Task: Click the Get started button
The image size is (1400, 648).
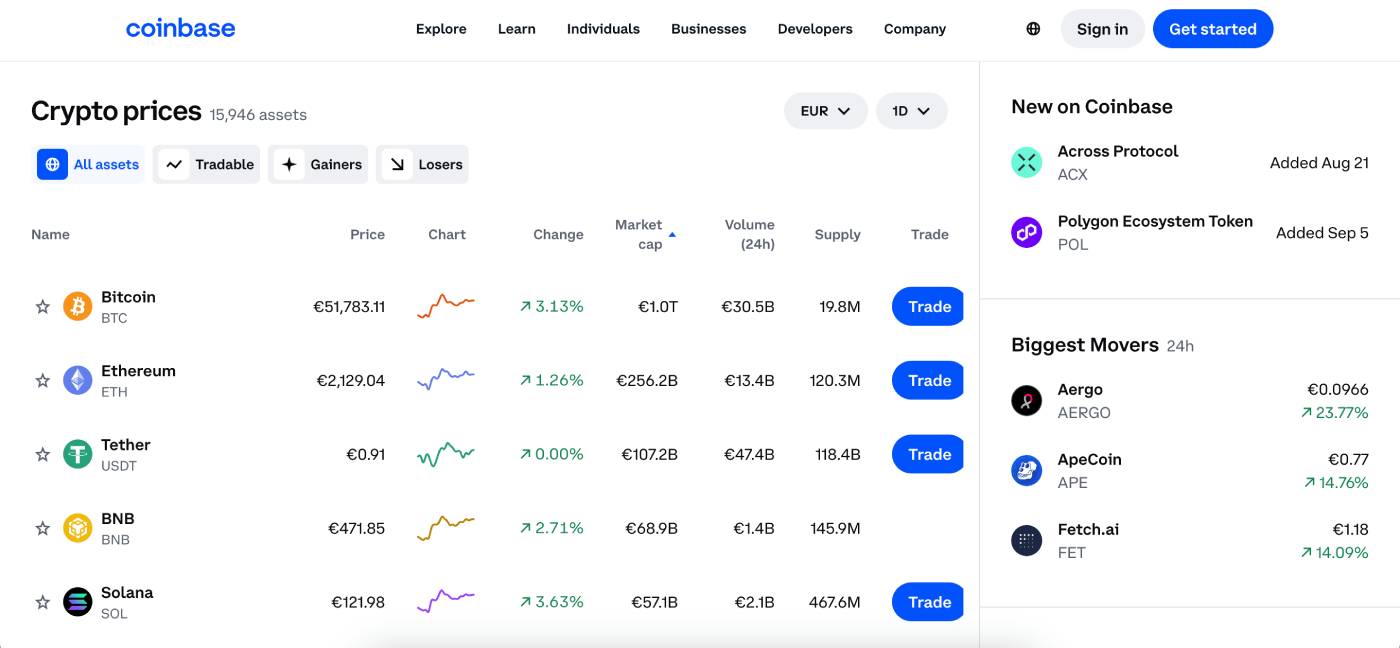Action: (x=1213, y=29)
